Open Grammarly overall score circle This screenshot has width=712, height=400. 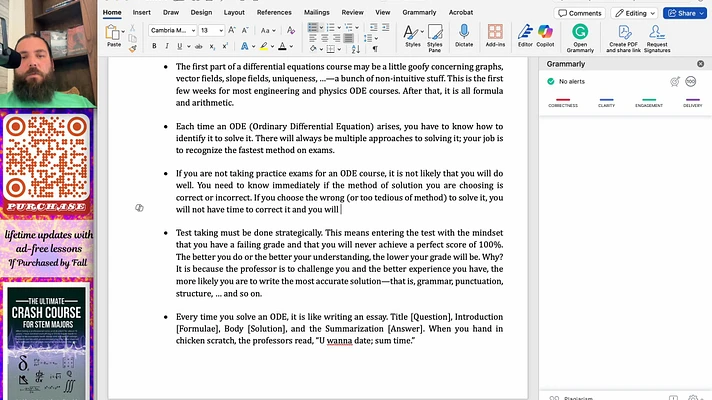point(691,81)
